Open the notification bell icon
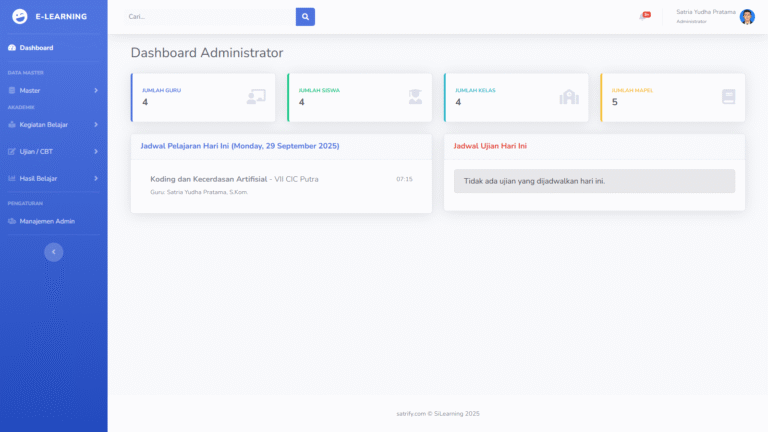 tap(643, 16)
